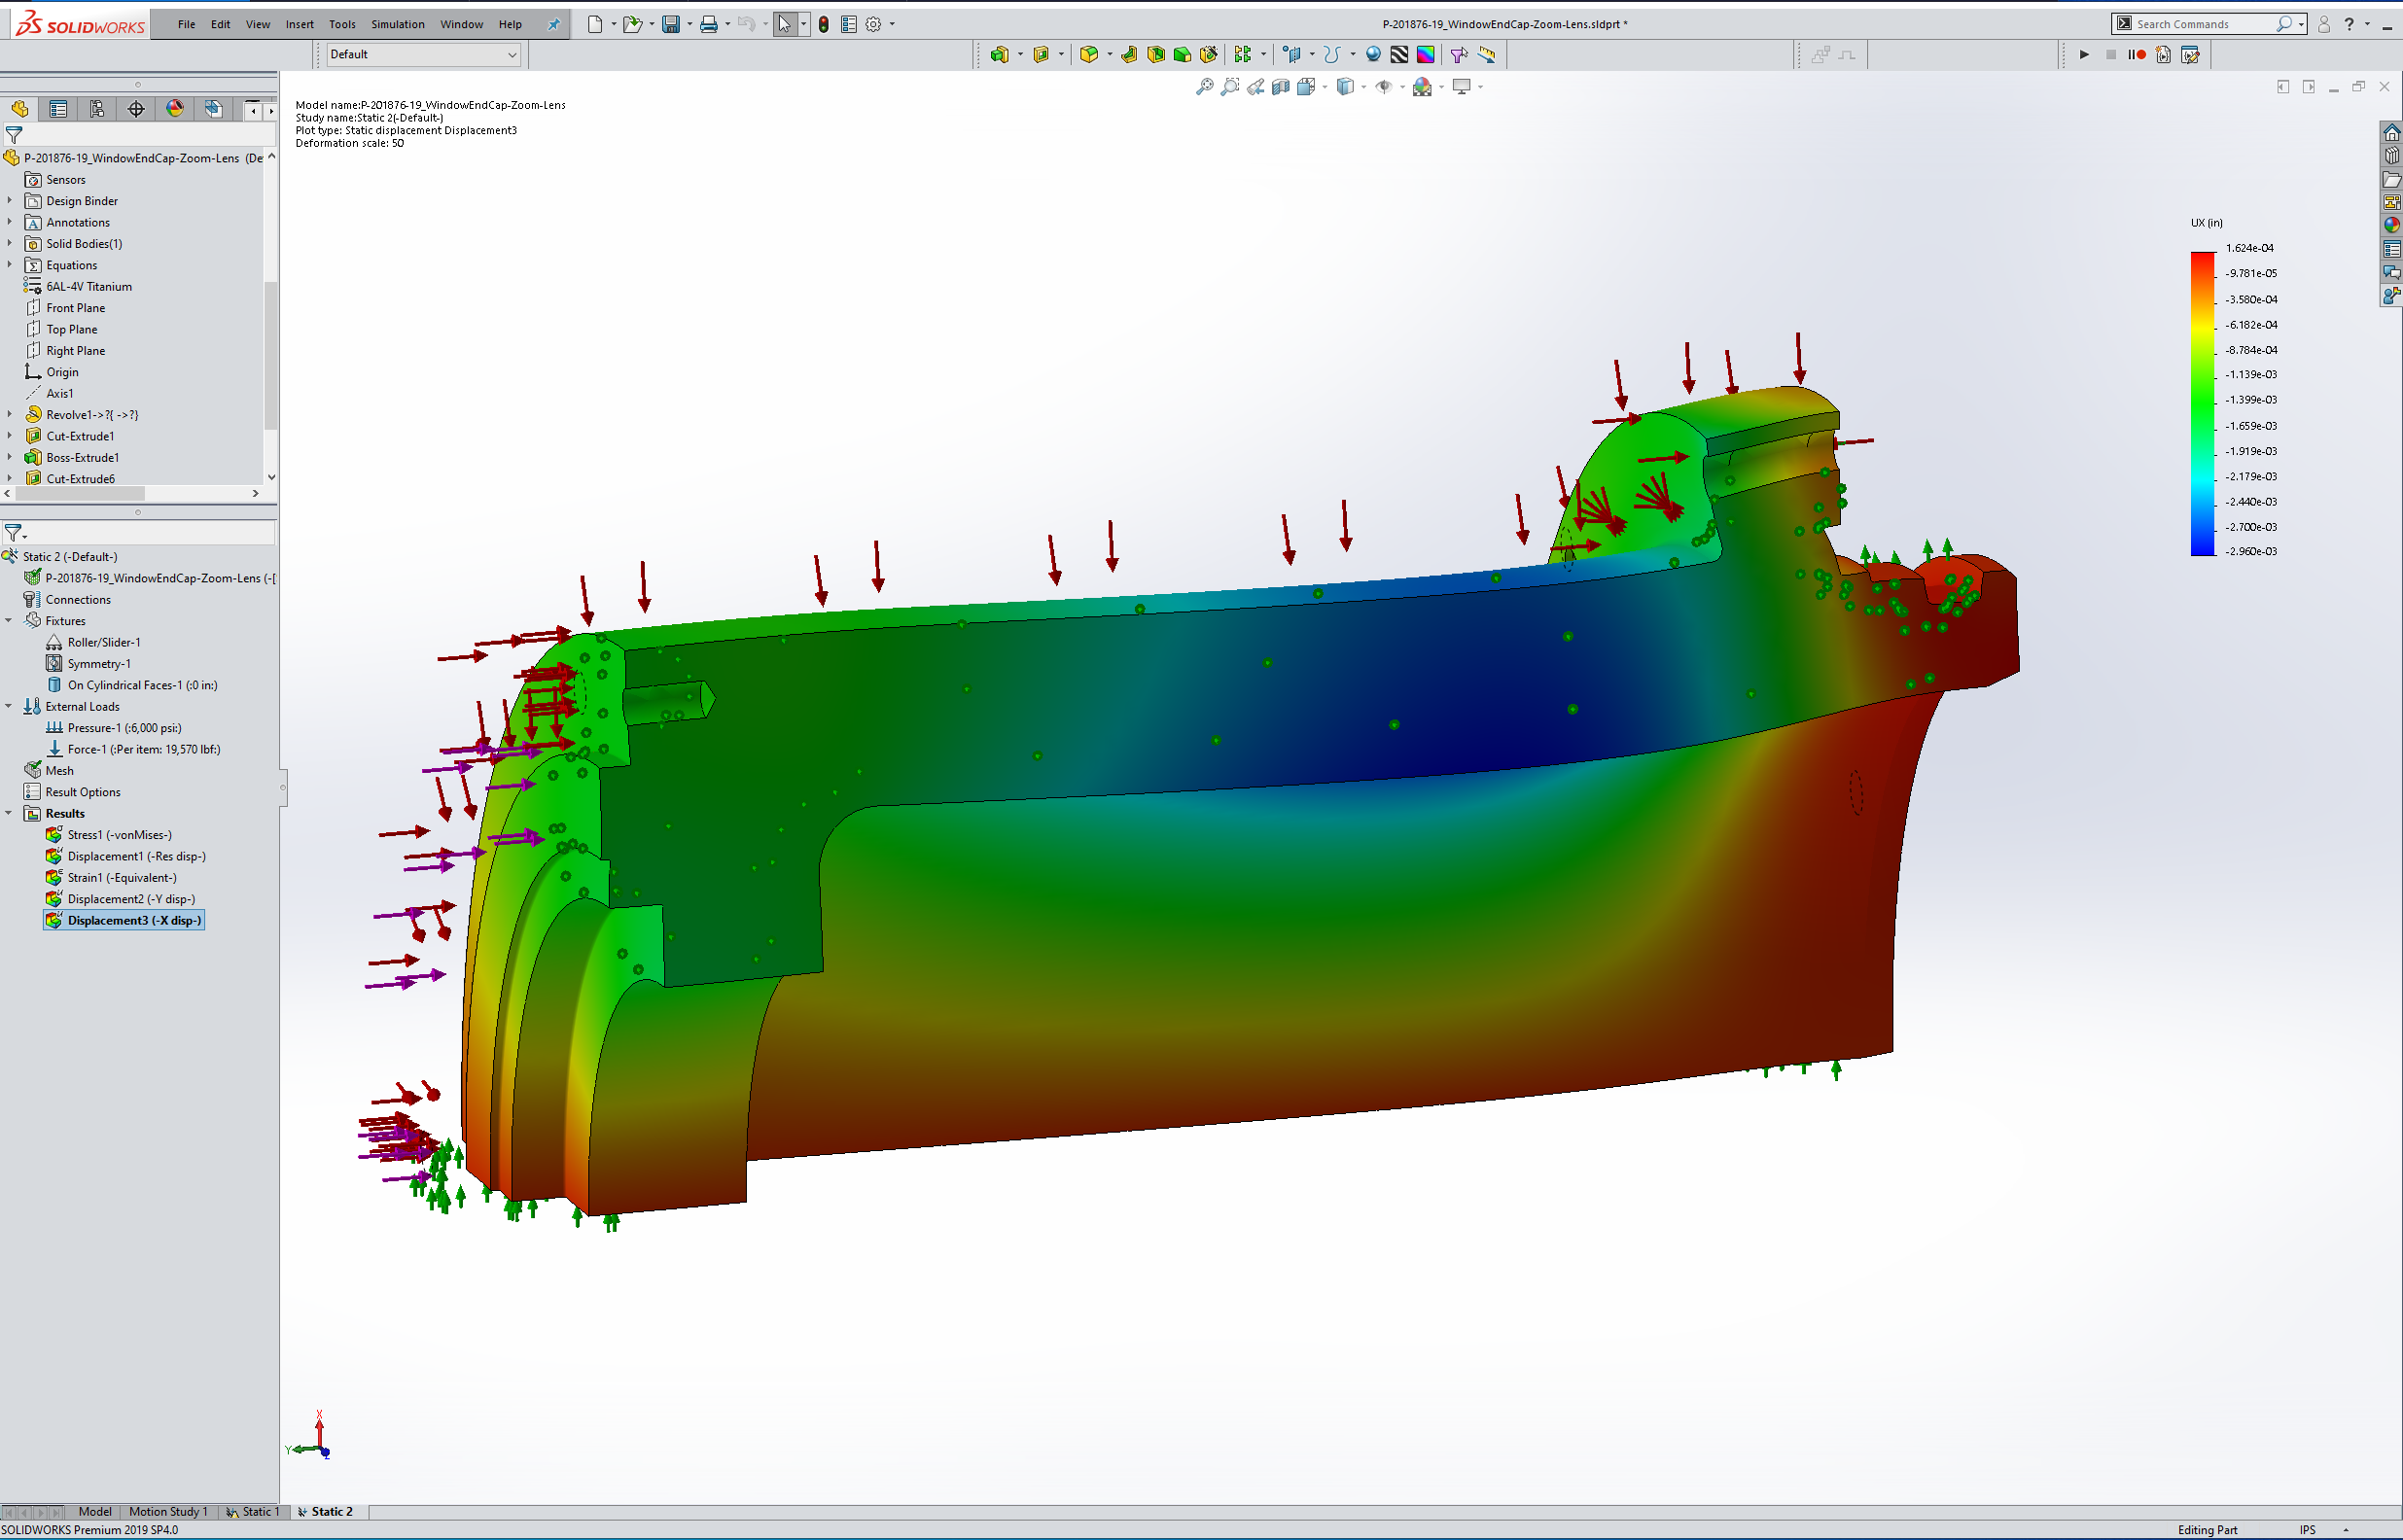Click the Curvature rainbow icon
Image resolution: width=2403 pixels, height=1540 pixels.
click(x=1426, y=55)
